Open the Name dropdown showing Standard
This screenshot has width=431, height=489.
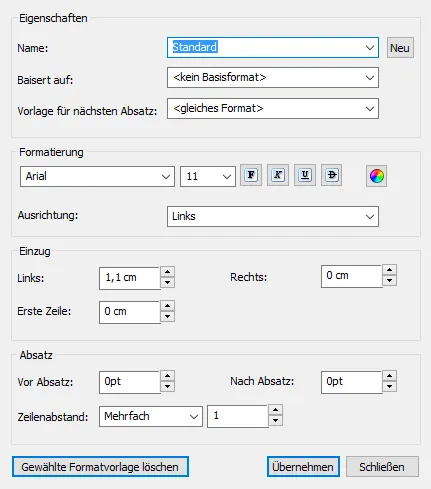369,48
